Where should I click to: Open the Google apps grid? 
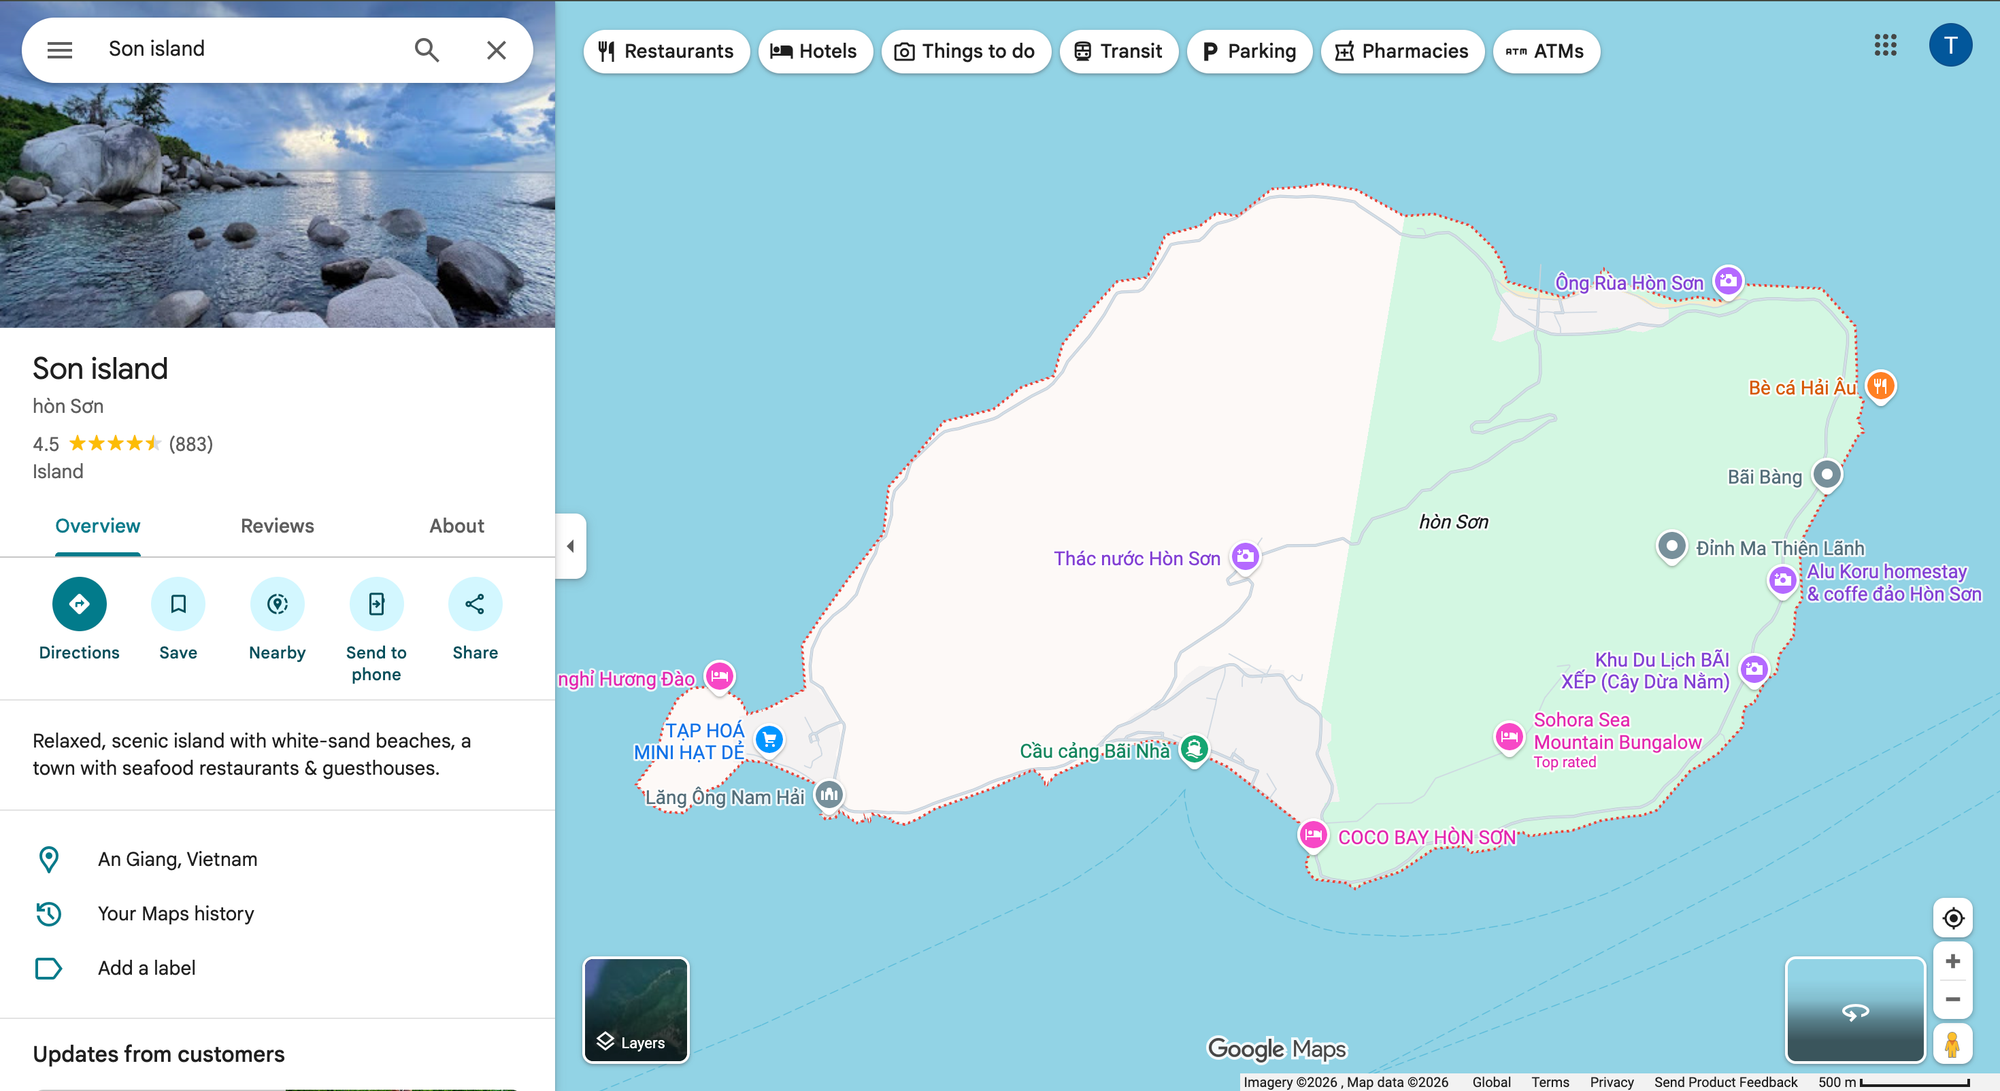coord(1885,45)
